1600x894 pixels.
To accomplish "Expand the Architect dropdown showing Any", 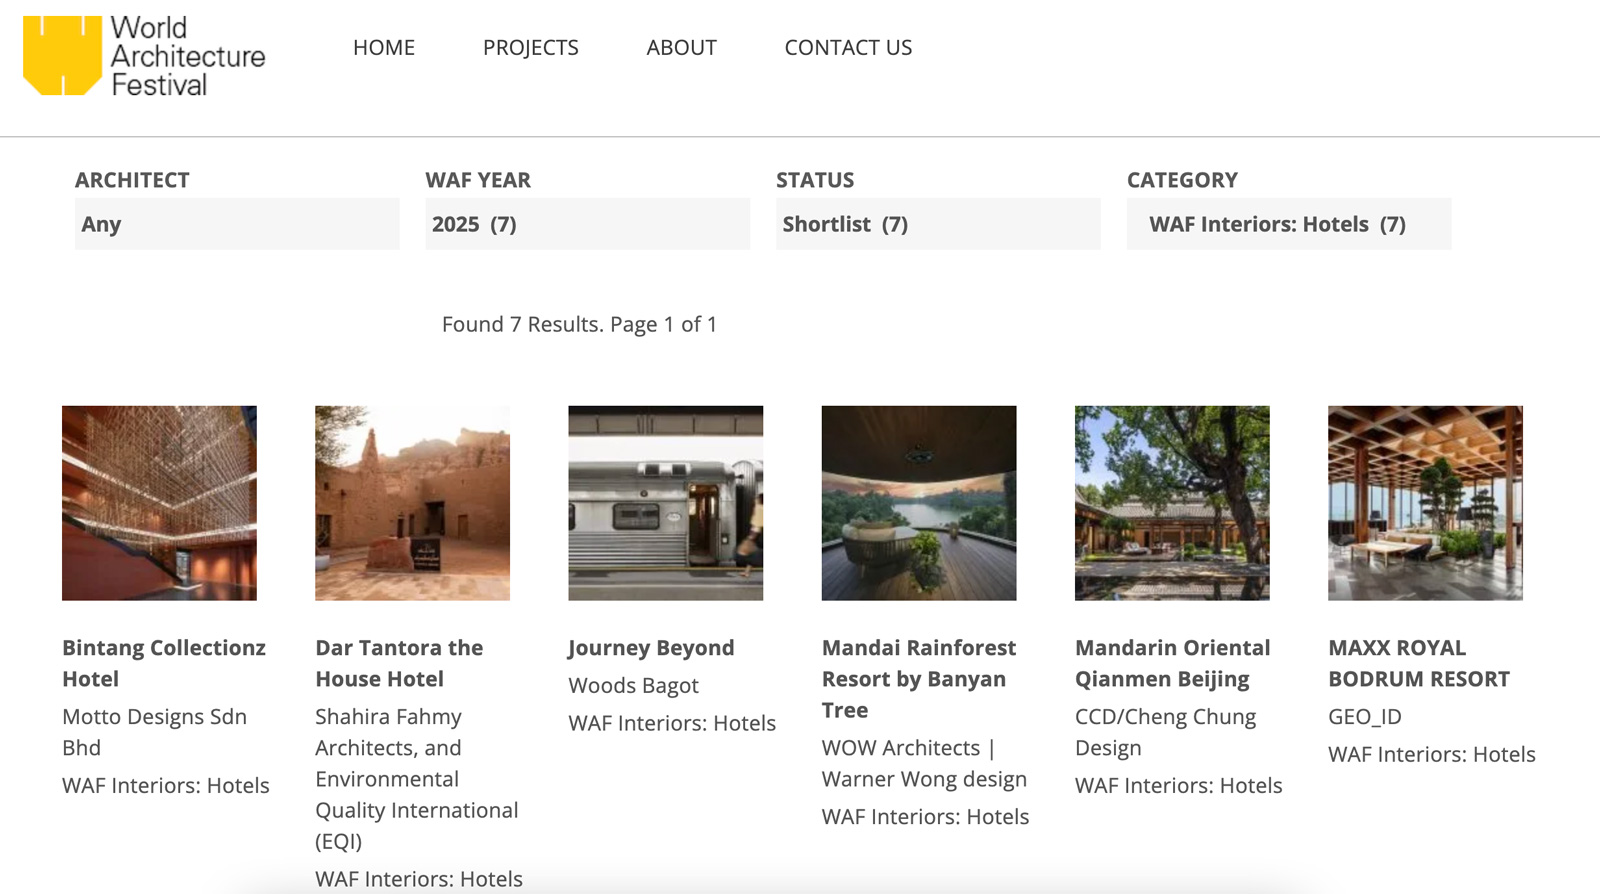I will [237, 224].
